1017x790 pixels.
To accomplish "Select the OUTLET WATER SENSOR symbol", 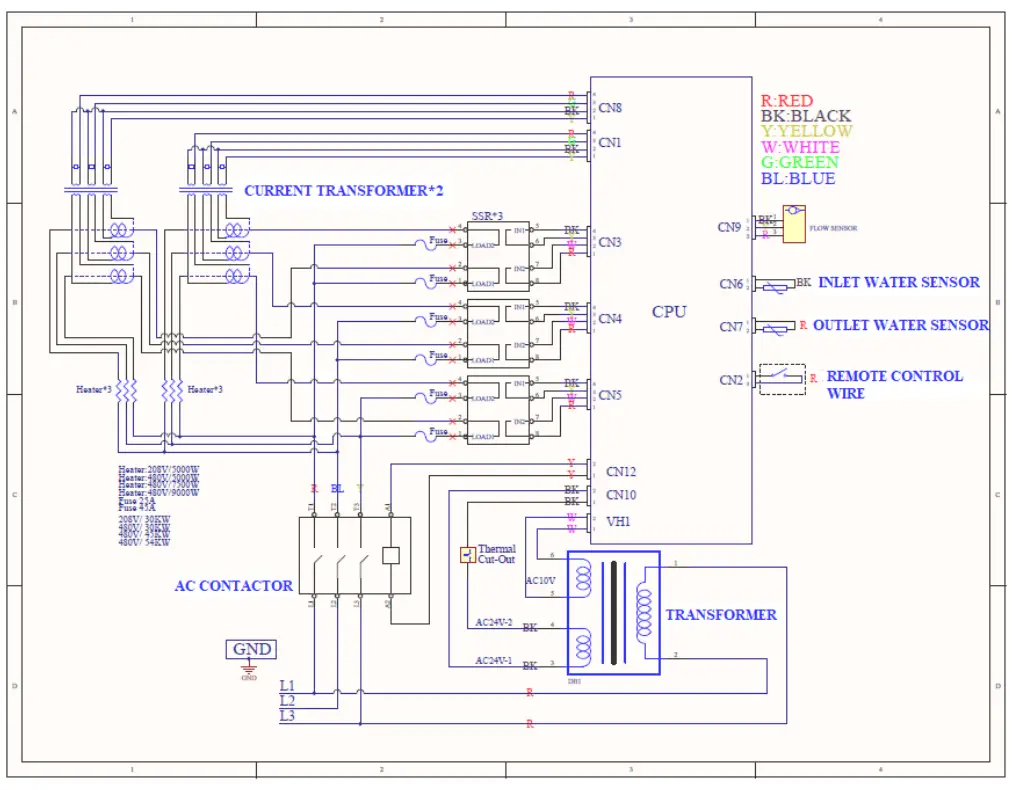I will [x=775, y=327].
